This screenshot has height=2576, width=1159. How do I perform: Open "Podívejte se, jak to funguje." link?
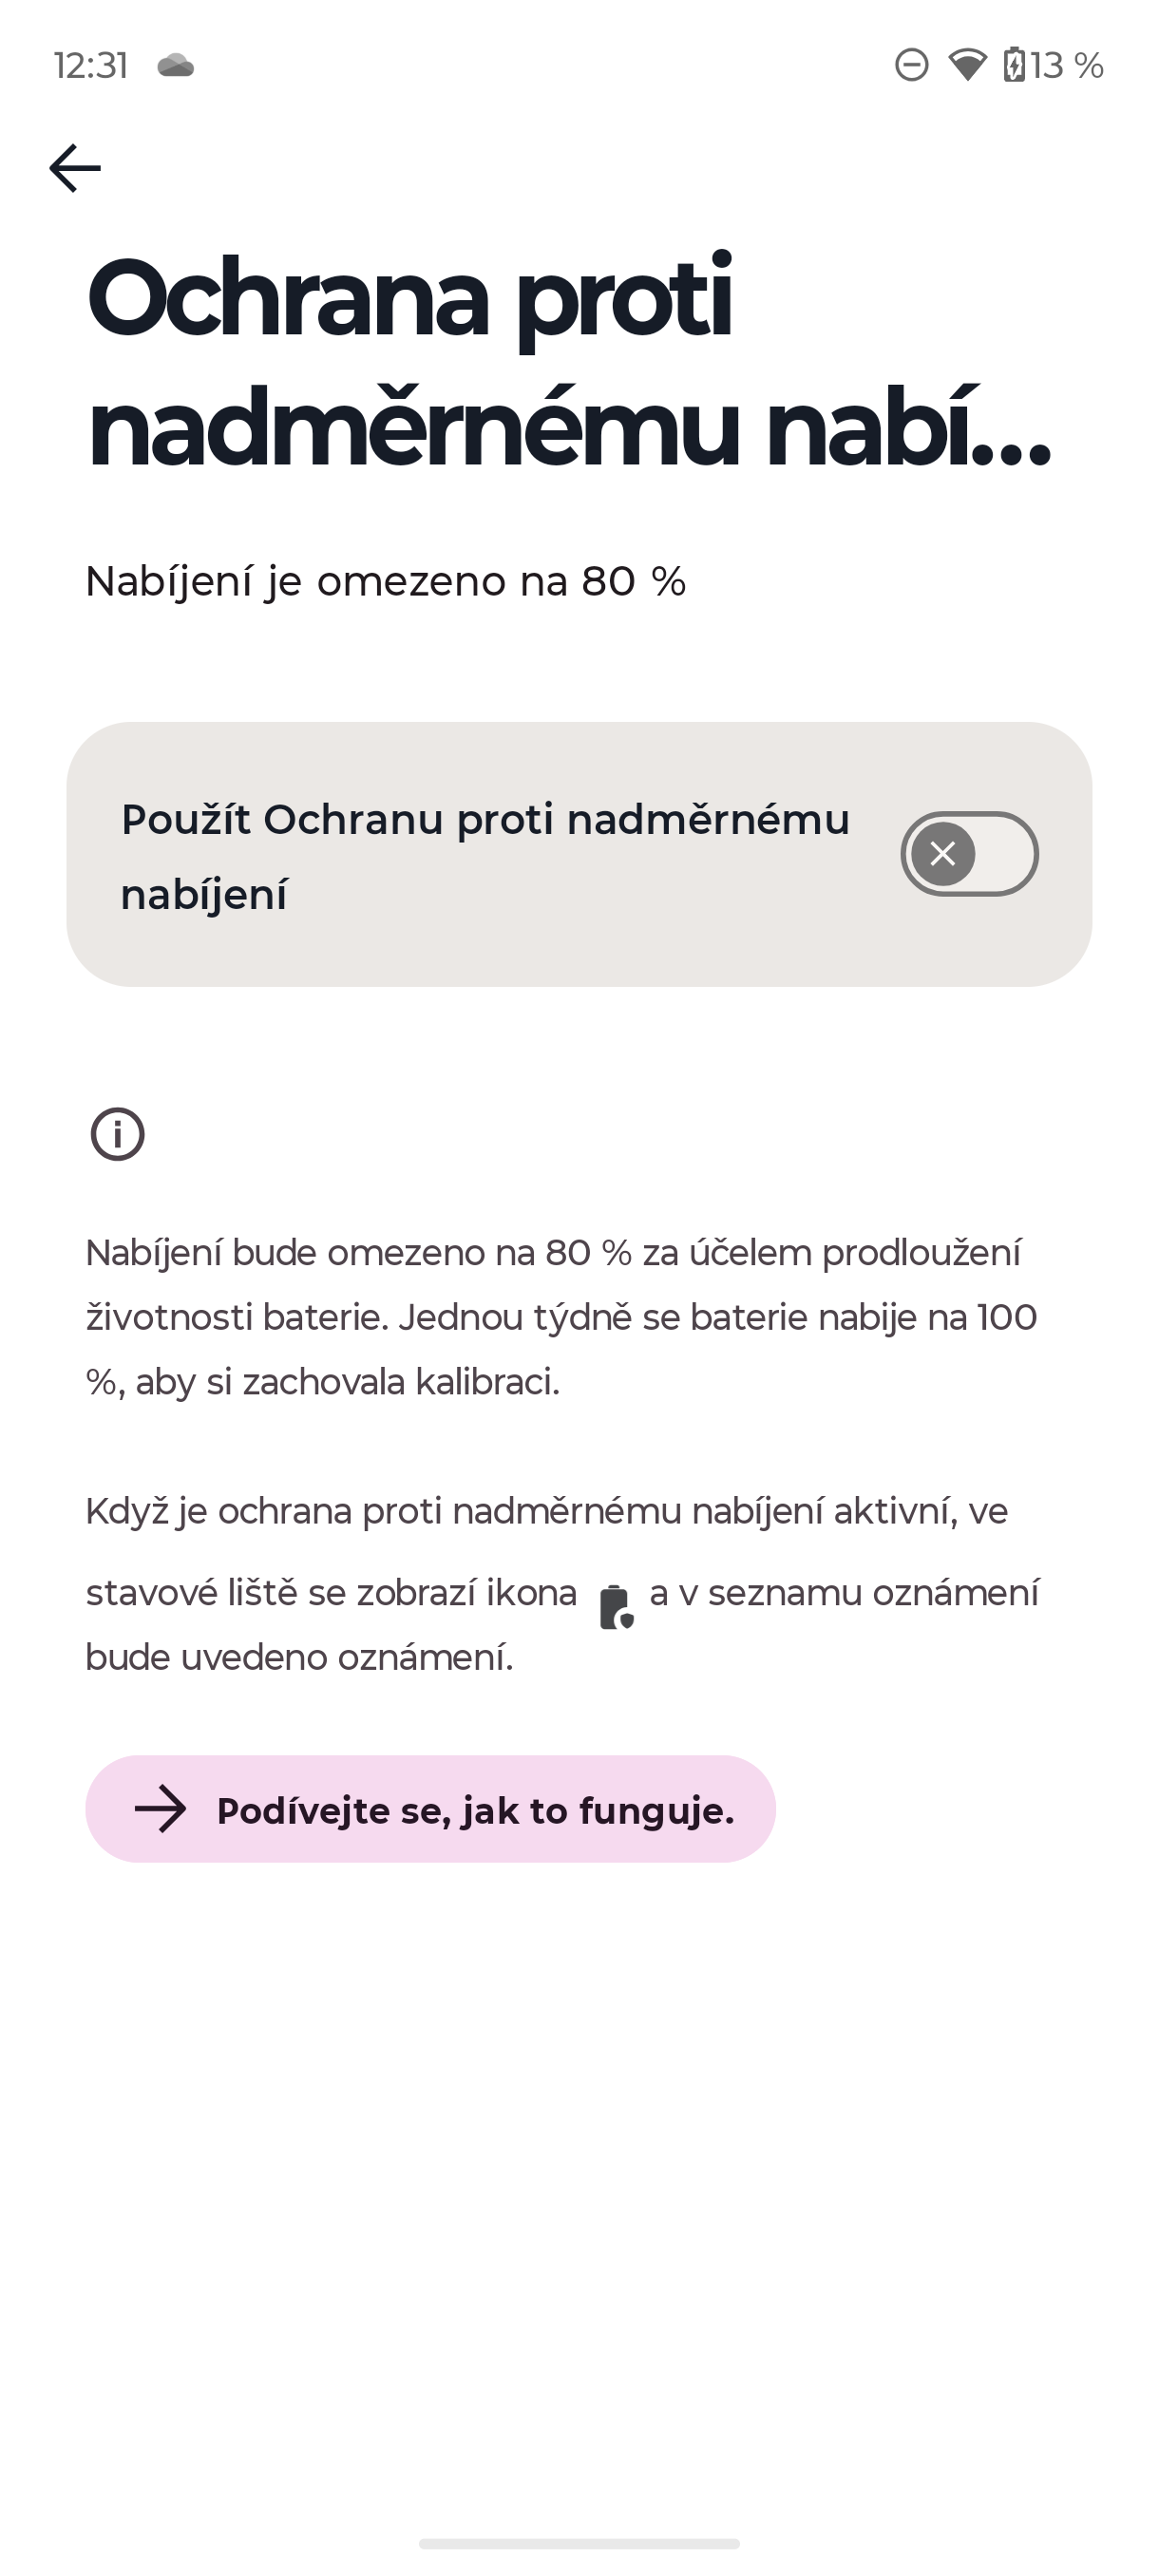(475, 1810)
